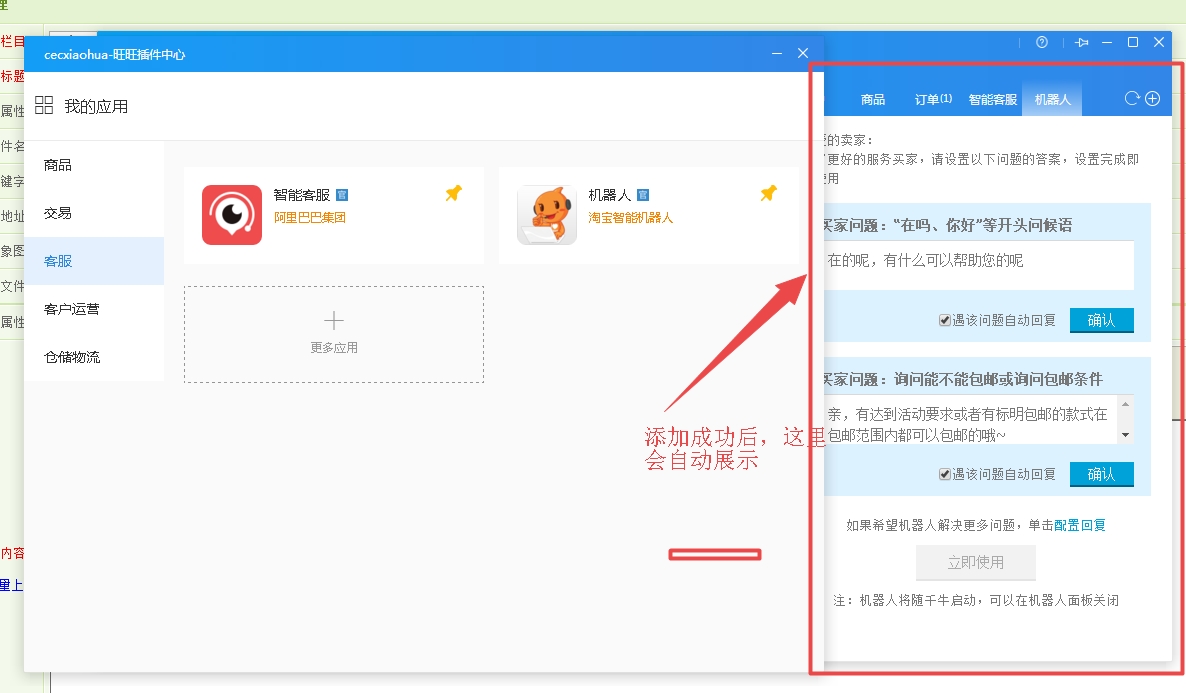Click the circled plus add-plugin icon
Image resolution: width=1186 pixels, height=693 pixels.
[1152, 98]
